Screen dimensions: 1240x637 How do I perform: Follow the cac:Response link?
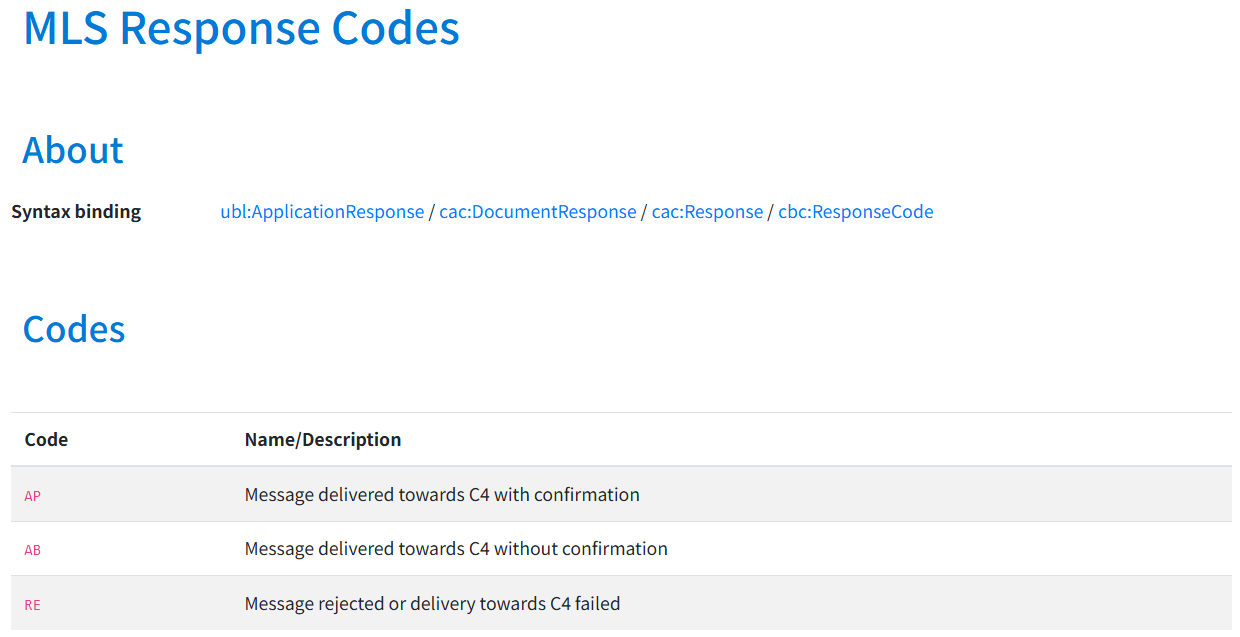point(707,212)
